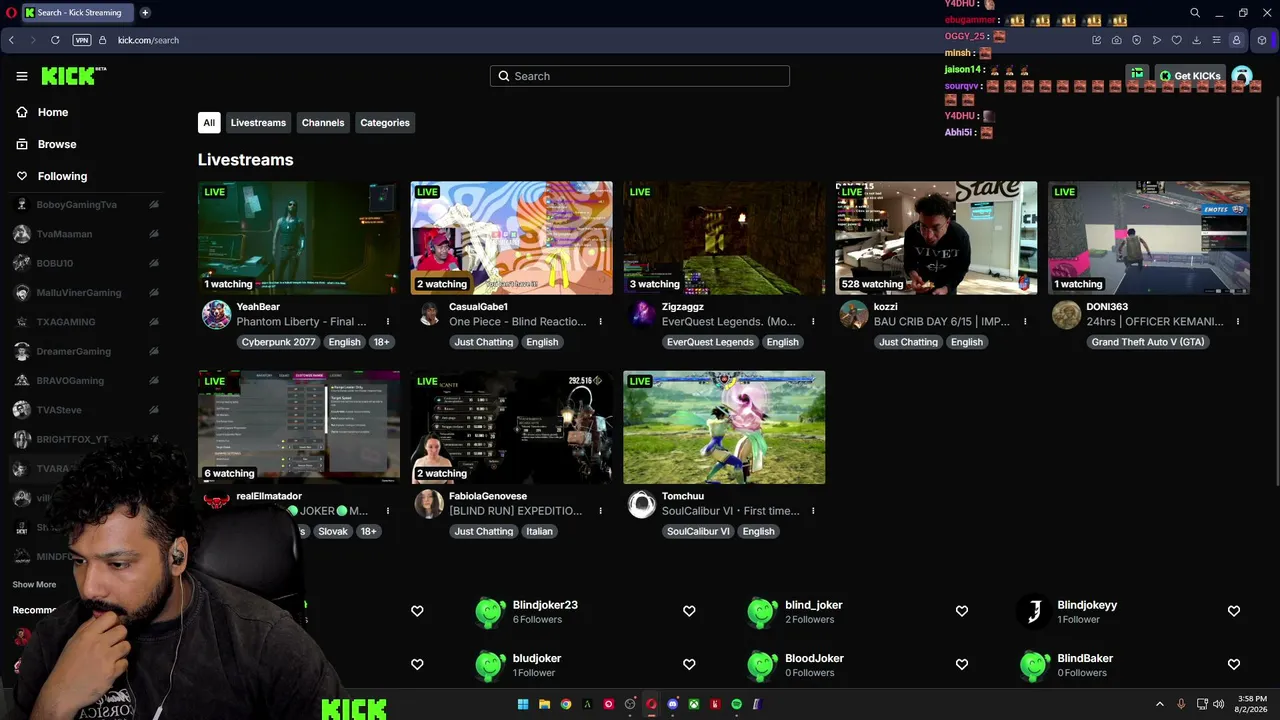Open Discord from the taskbar
1280x720 pixels.
[673, 704]
